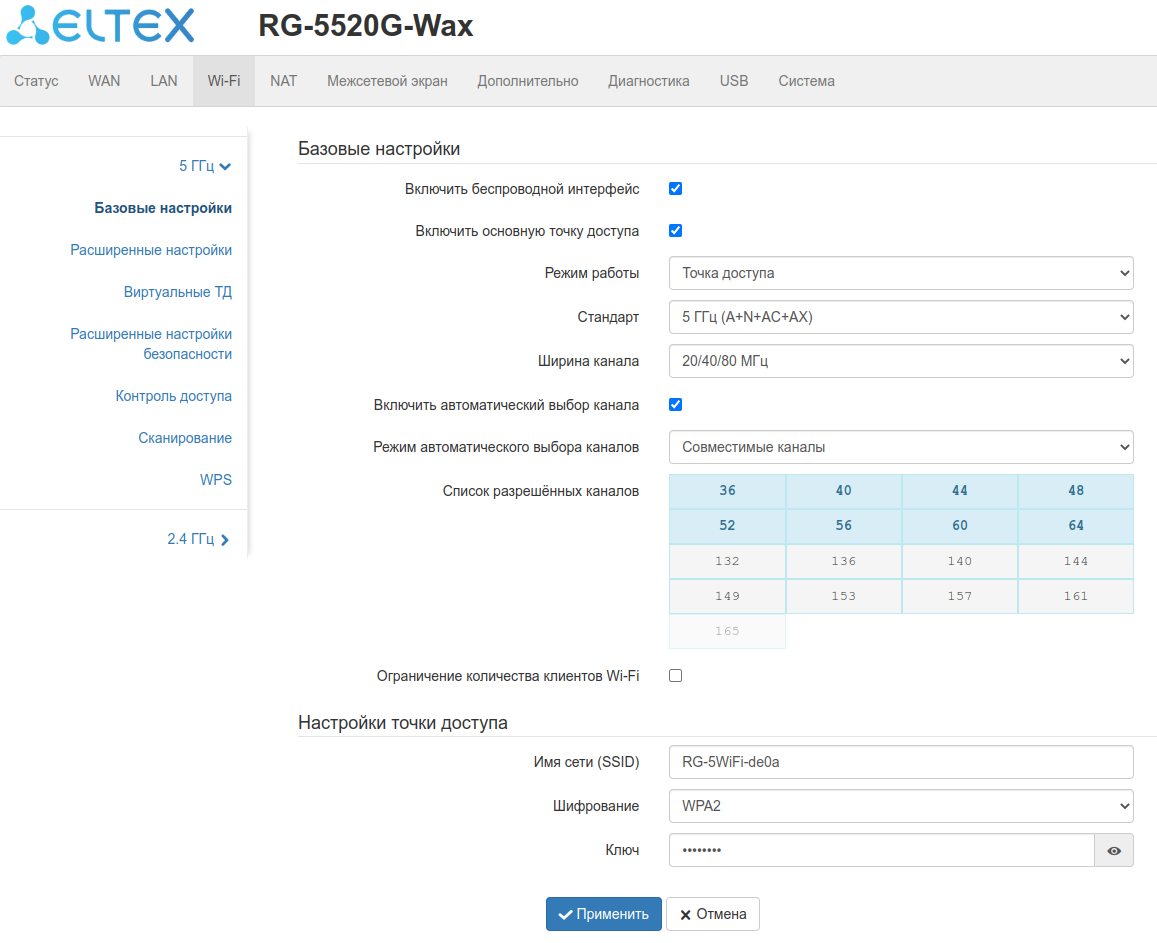Enable Wi-Fi client limit checkbox
1157x943 pixels.
tap(675, 676)
